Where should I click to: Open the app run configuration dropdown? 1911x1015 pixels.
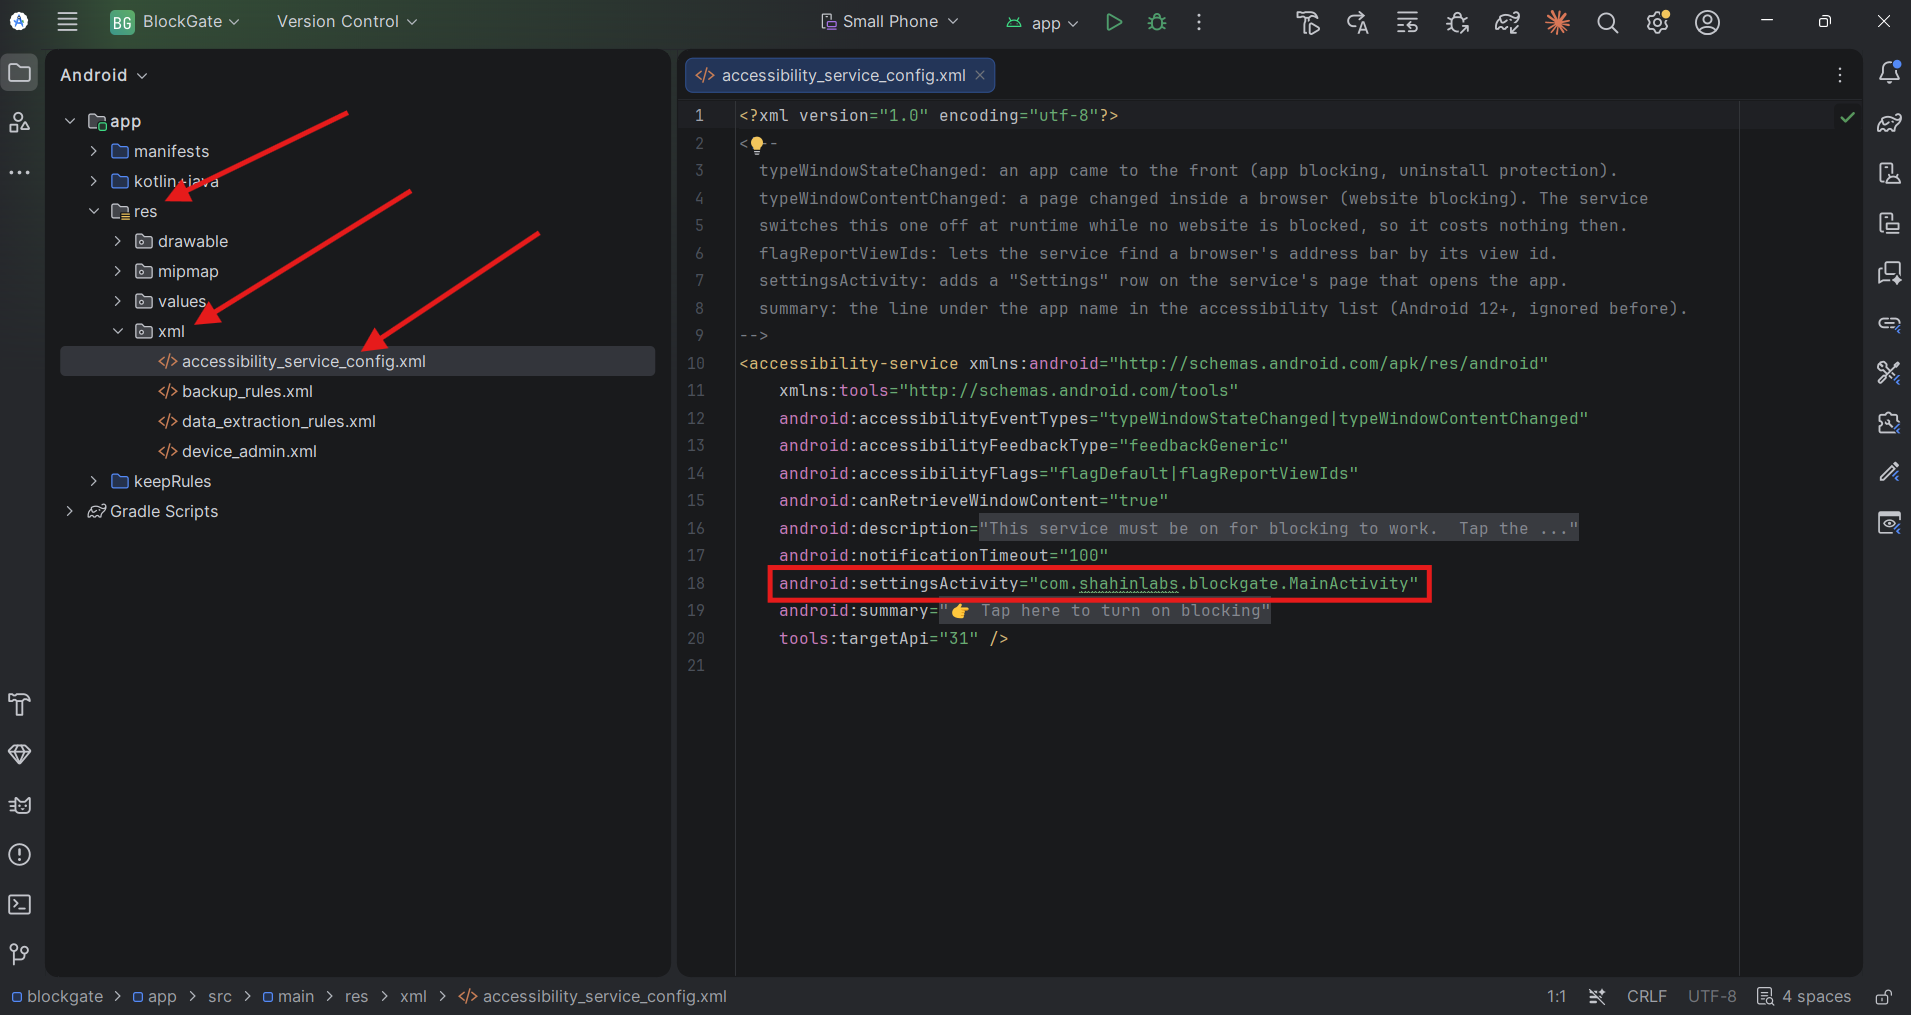point(1042,23)
